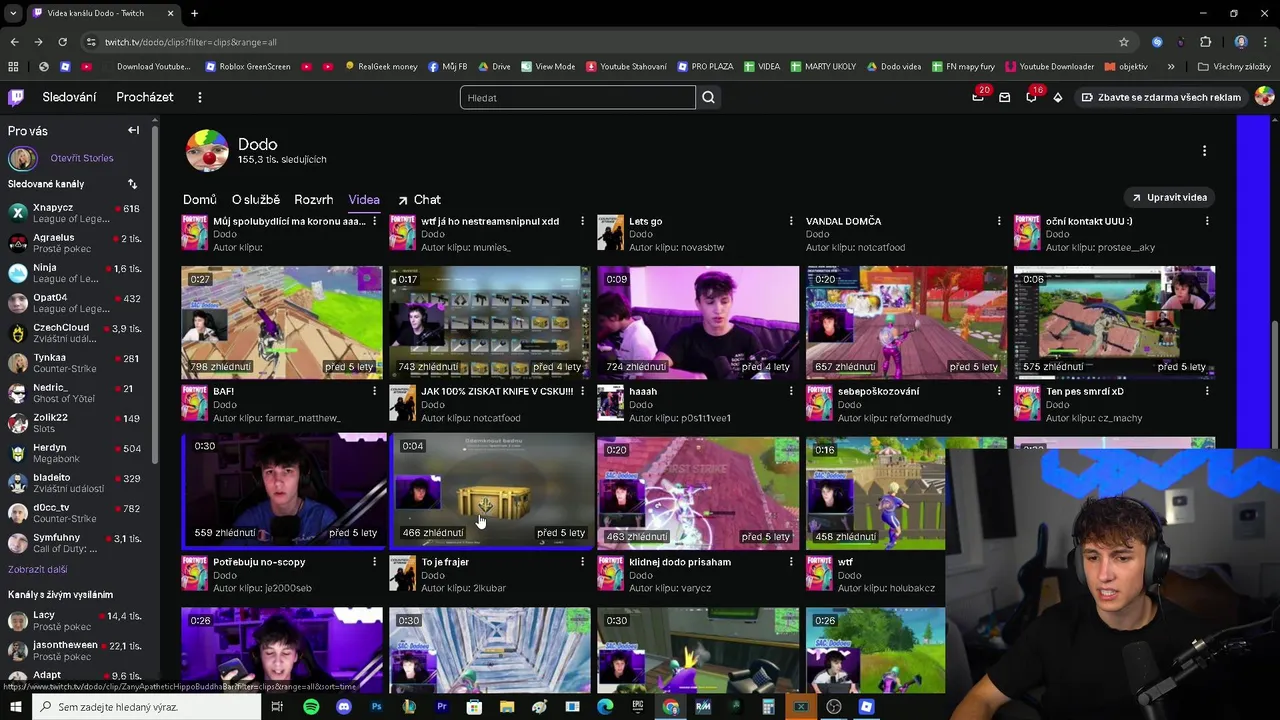Switch to the Domů tab

click(x=199, y=200)
